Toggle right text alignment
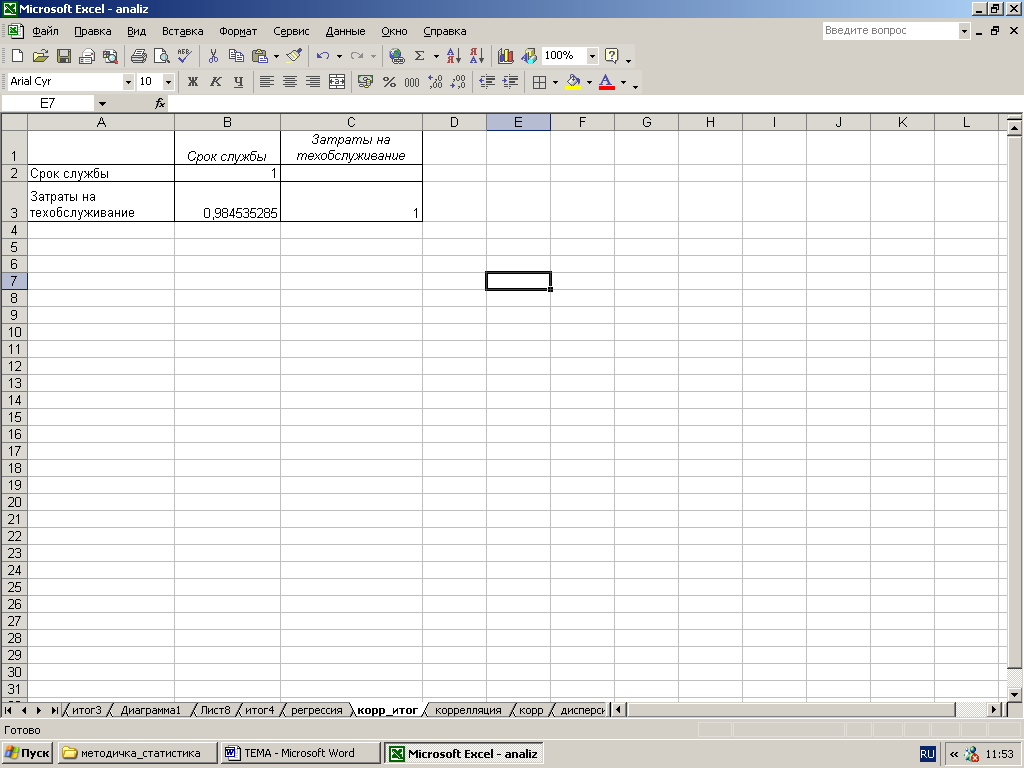Image resolution: width=1024 pixels, height=768 pixels. click(313, 82)
